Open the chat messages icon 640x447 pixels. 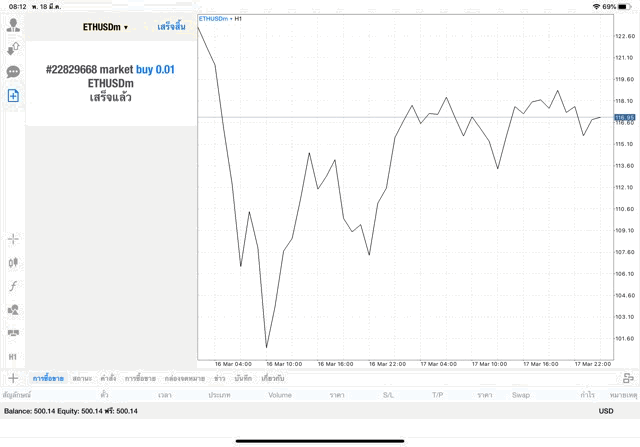14,72
